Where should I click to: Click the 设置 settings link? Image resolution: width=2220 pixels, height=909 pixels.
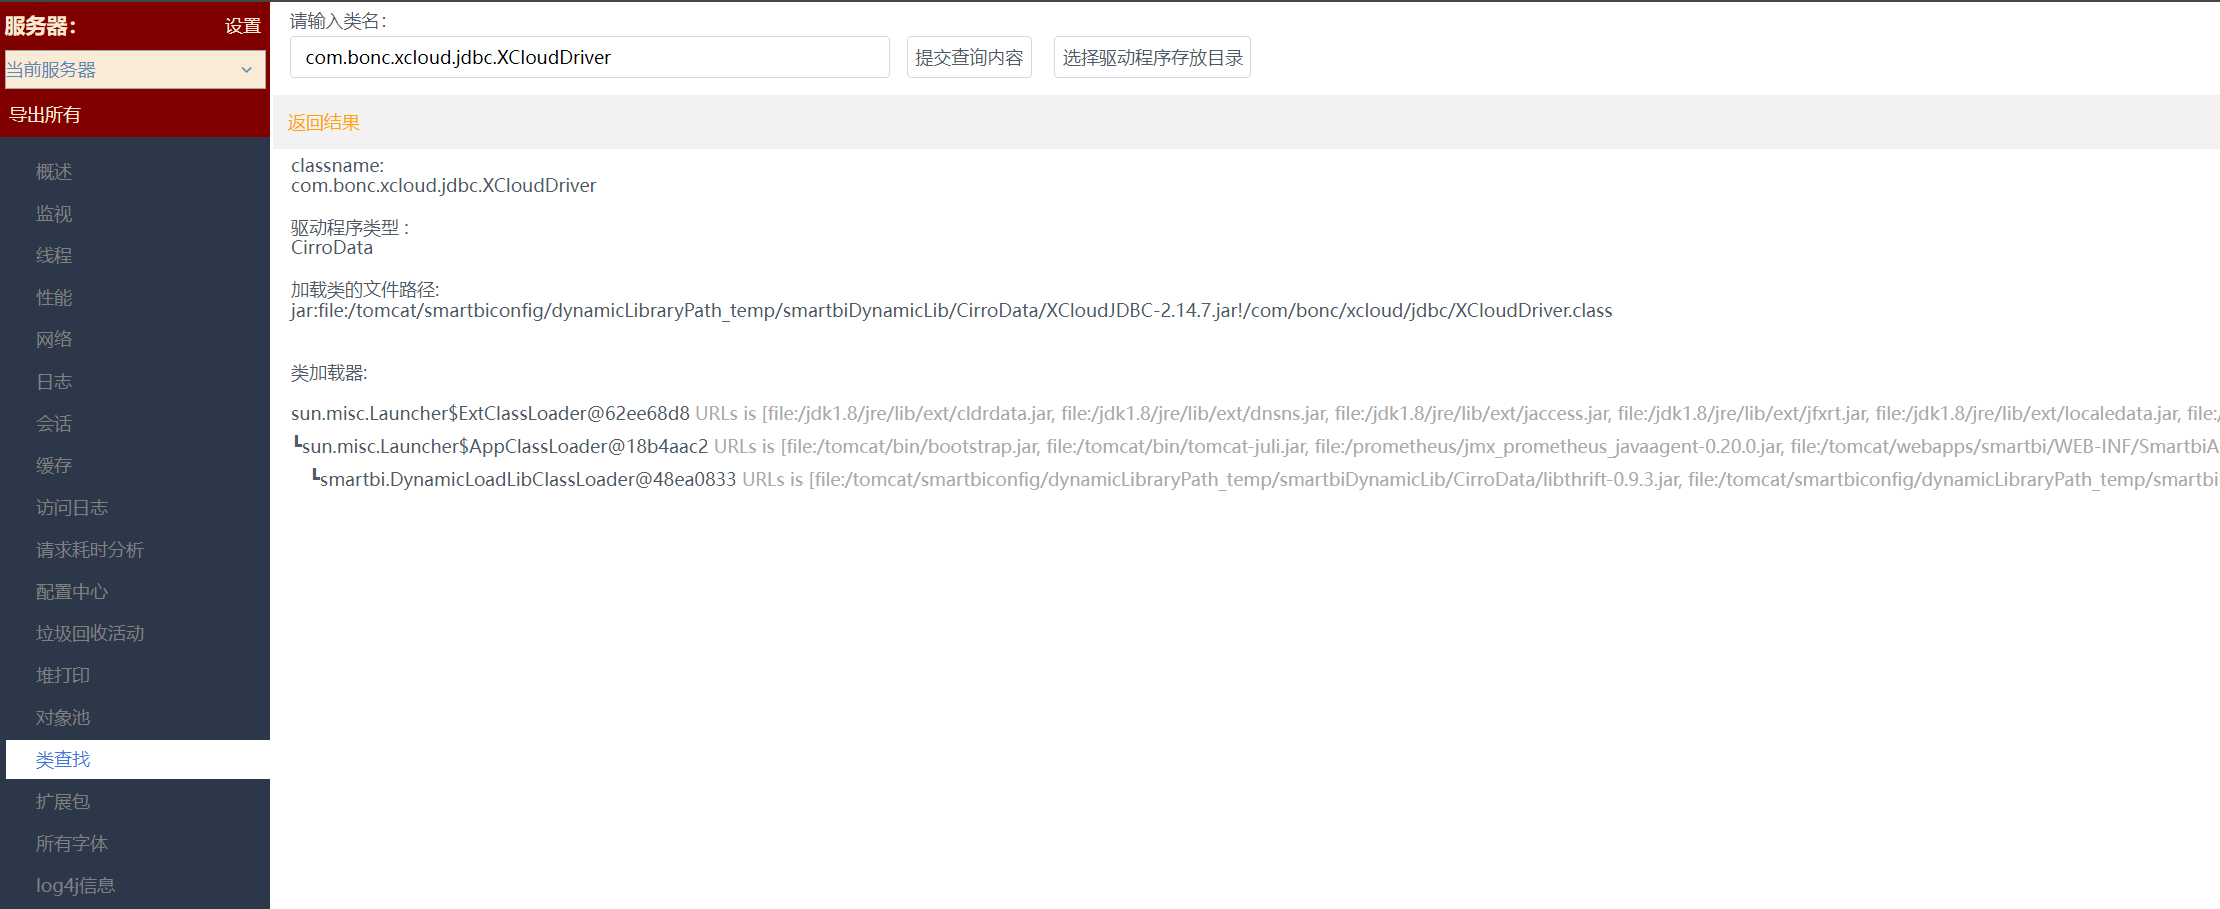tap(243, 26)
